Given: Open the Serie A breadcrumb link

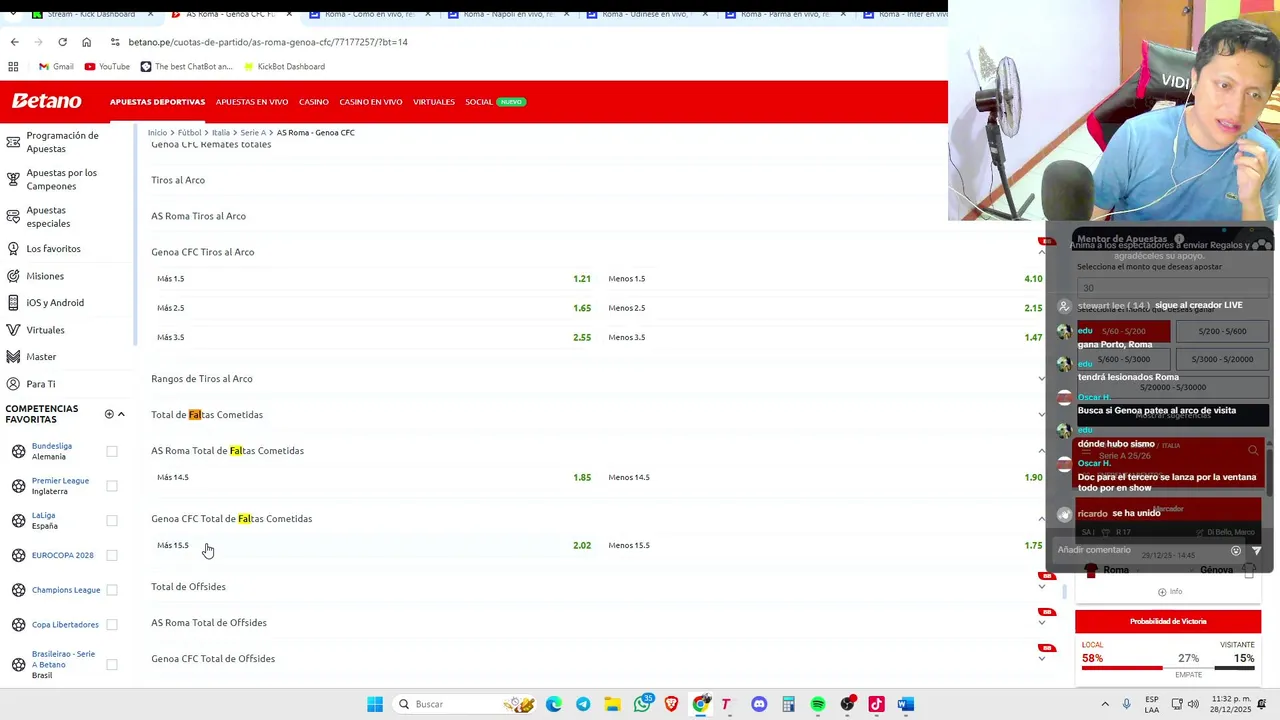Looking at the screenshot, I should click(253, 132).
